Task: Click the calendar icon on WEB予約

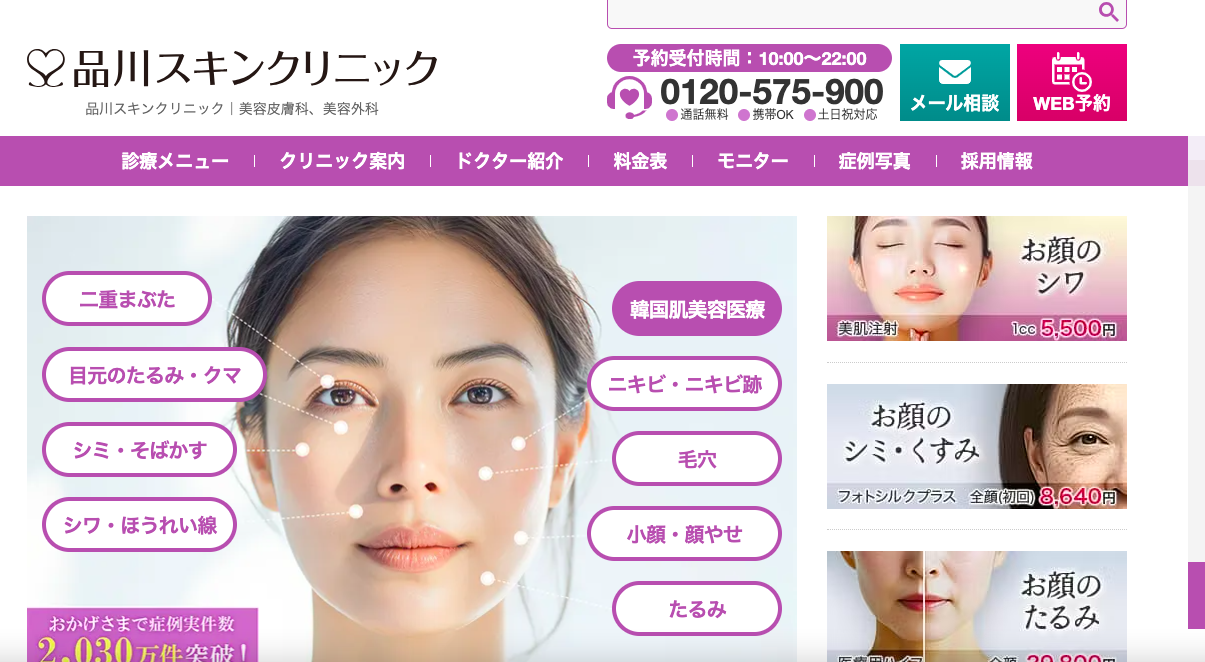Action: [x=1071, y=71]
